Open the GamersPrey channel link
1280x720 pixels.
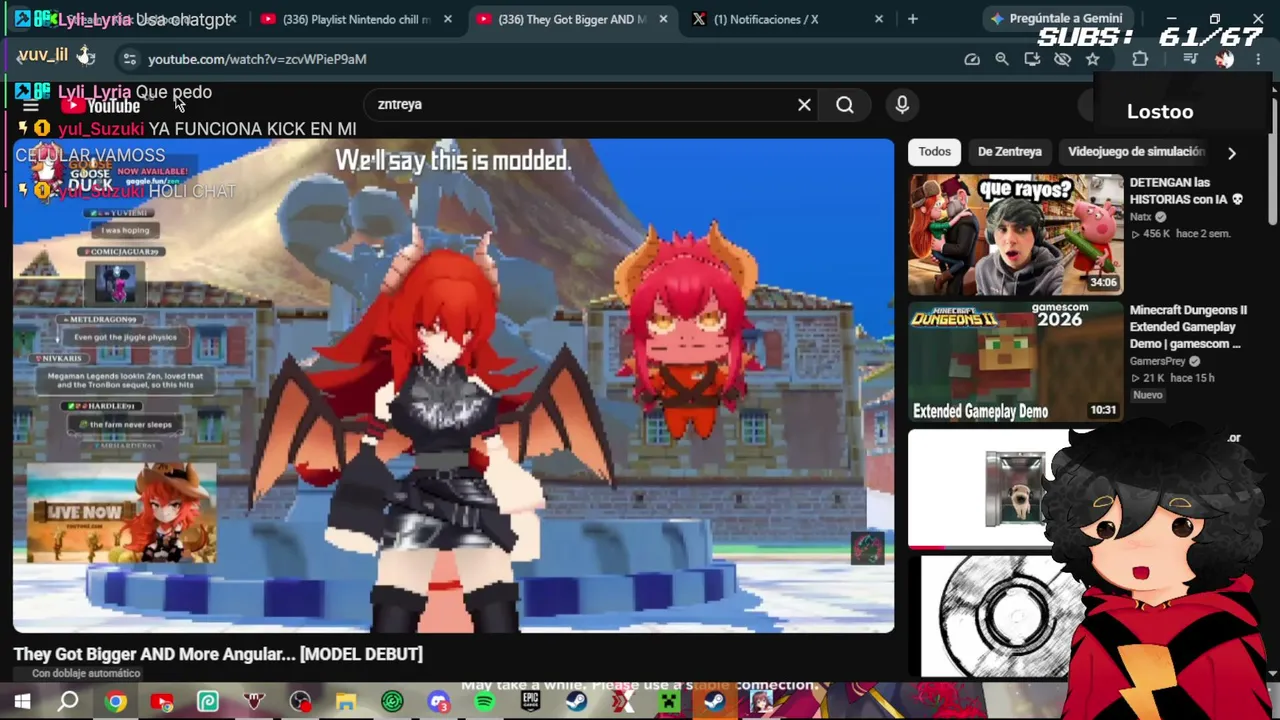tap(1158, 361)
